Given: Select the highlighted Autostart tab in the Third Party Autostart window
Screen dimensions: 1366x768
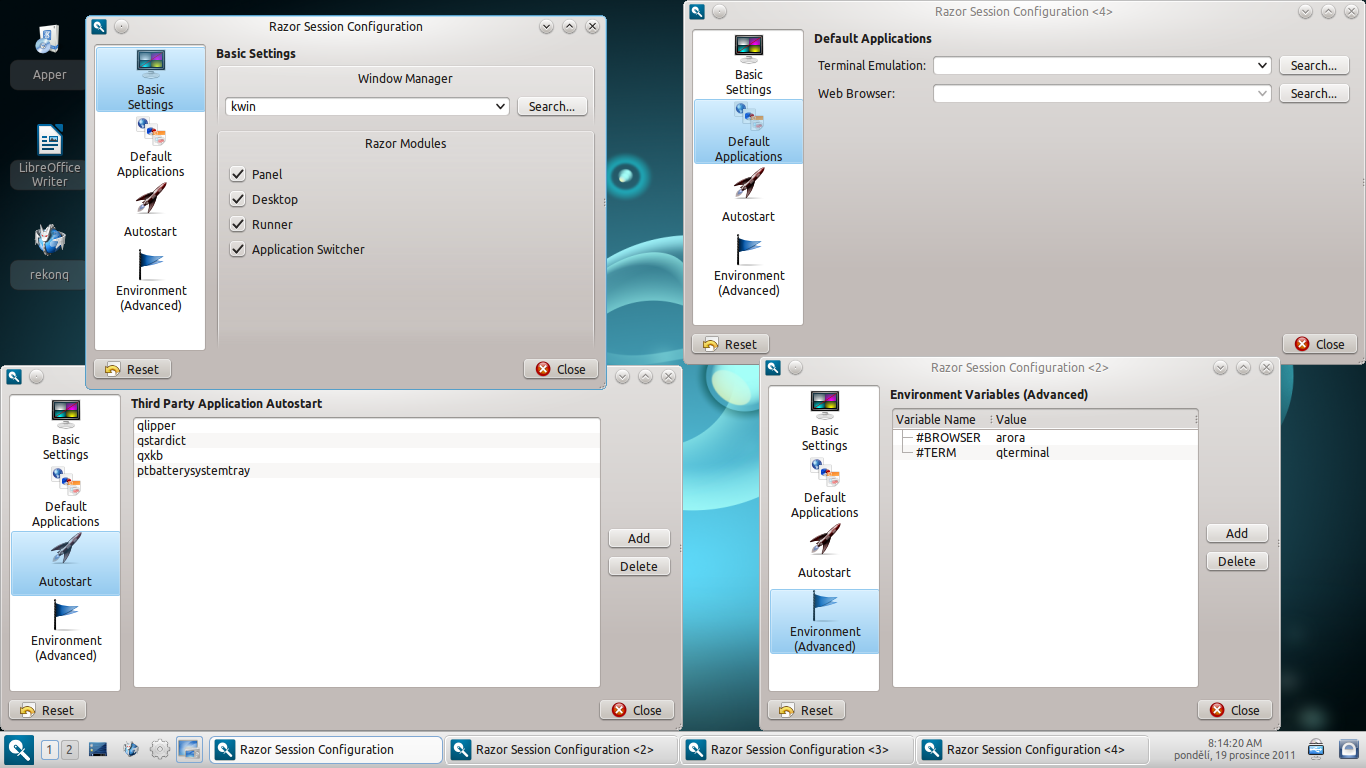Looking at the screenshot, I should (x=65, y=563).
